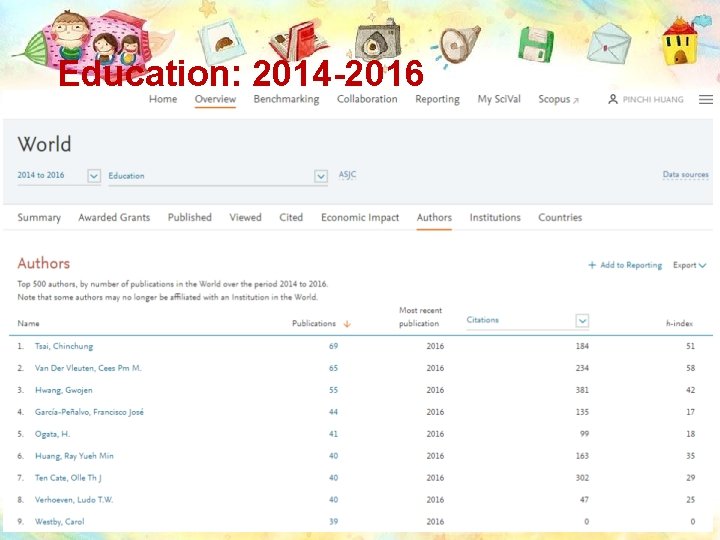Viewport: 720px width, 540px height.
Task: Open author Ogata, H.
Action: [52, 434]
